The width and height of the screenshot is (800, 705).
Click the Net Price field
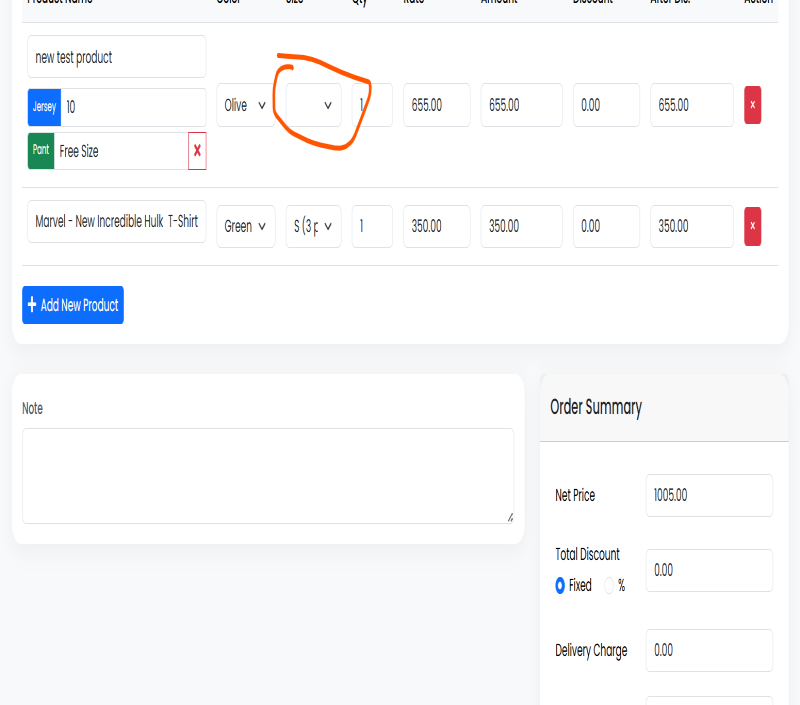(709, 495)
